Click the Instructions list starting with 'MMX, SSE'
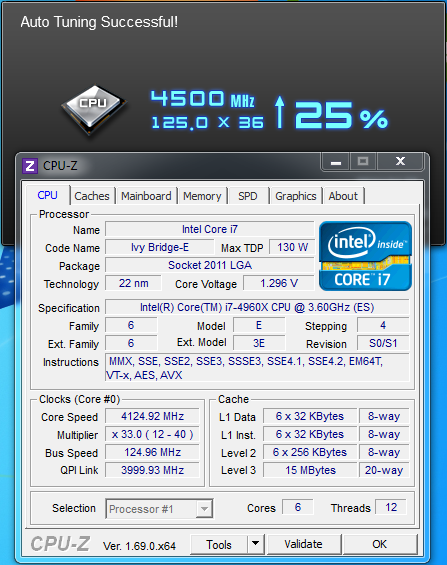447x565 pixels. tap(257, 368)
